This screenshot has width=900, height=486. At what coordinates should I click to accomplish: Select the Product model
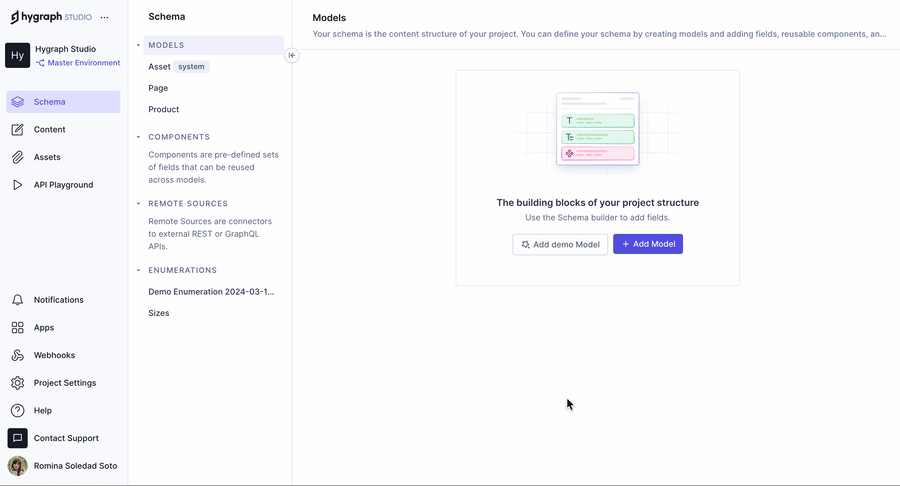(x=164, y=110)
